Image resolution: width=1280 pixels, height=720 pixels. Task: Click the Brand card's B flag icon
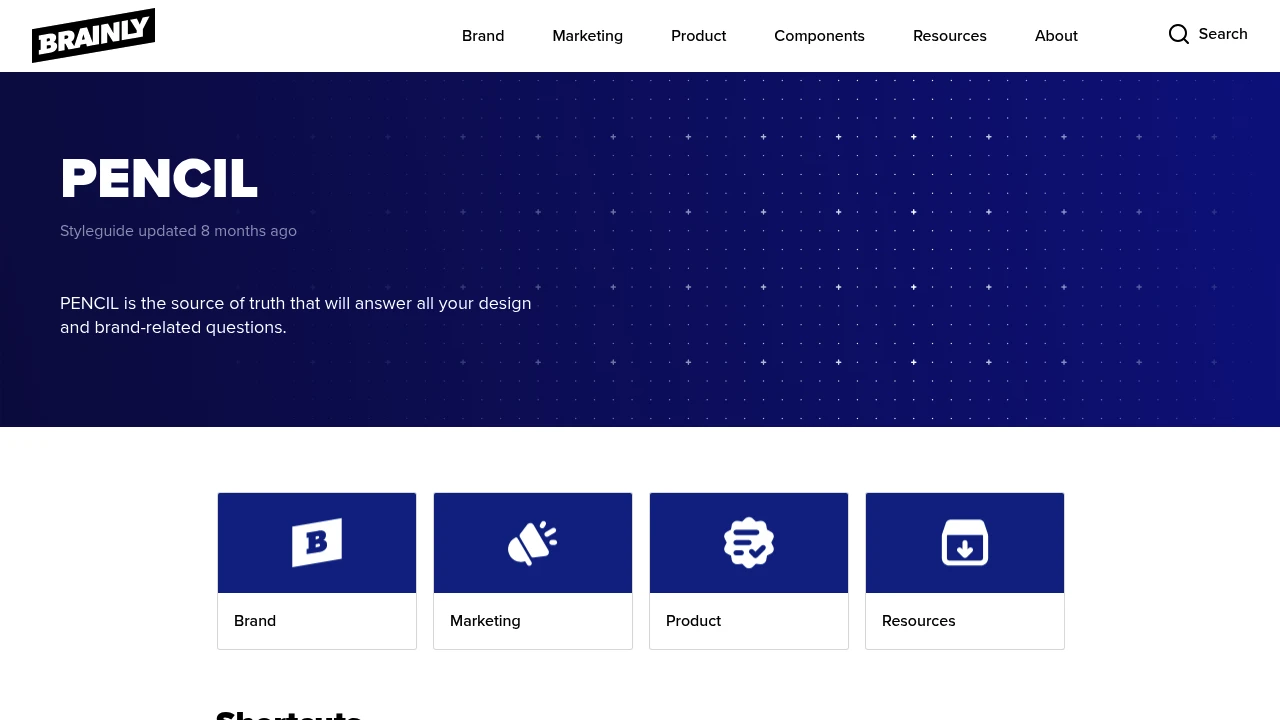[317, 543]
